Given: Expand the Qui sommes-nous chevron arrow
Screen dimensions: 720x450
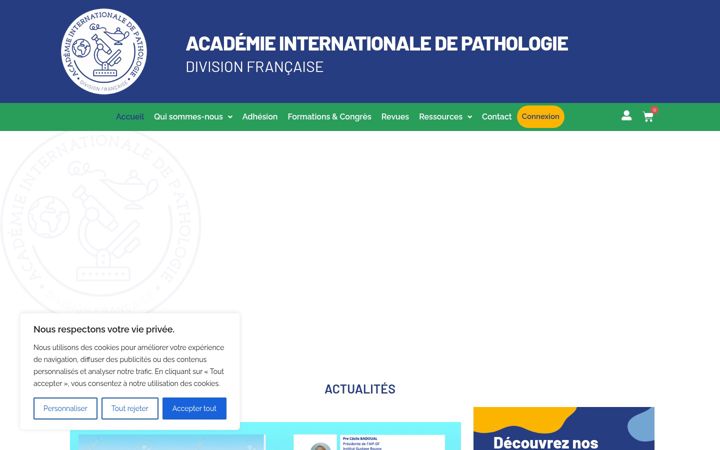Looking at the screenshot, I should pyautogui.click(x=230, y=117).
